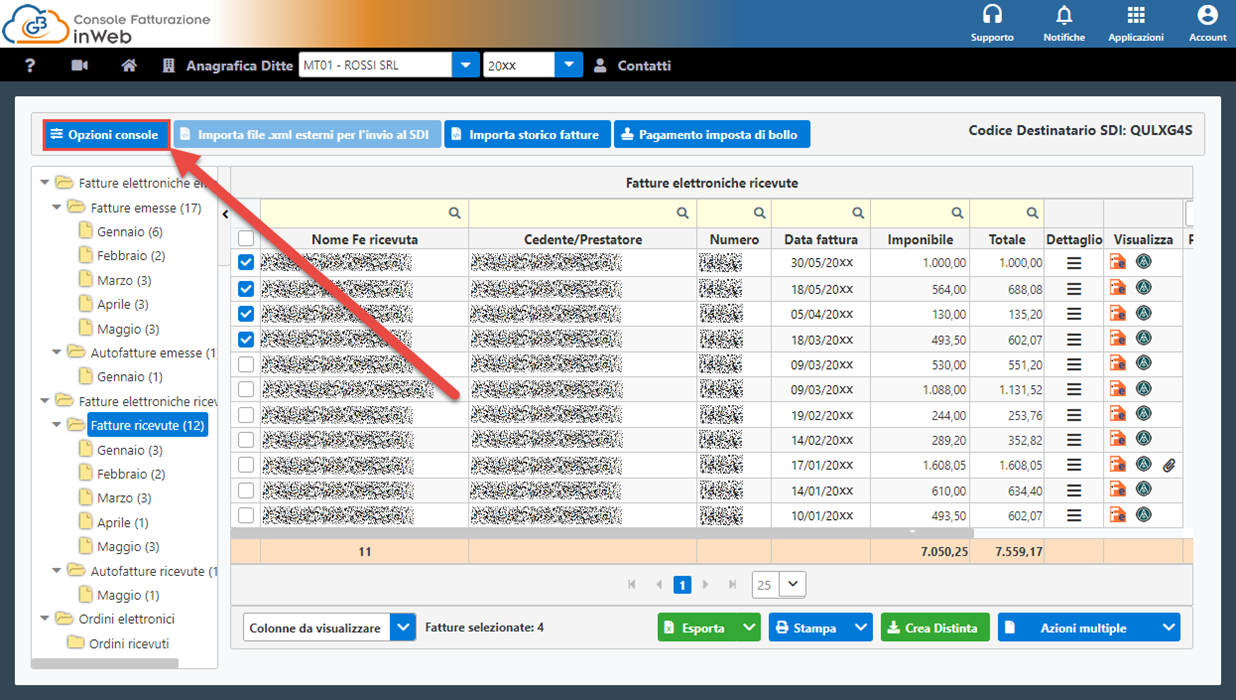Click green round icon for the 05/04 invoice
Screen dimensions: 1236x700
[1144, 313]
